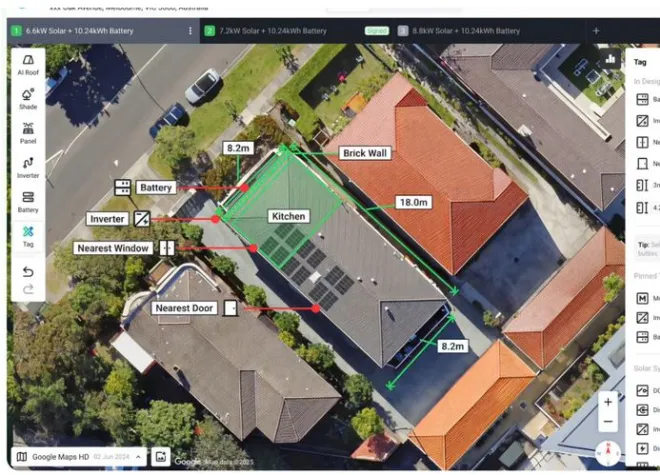Open the Shade tool
Viewport: 660px width, 475px height.
28,98
